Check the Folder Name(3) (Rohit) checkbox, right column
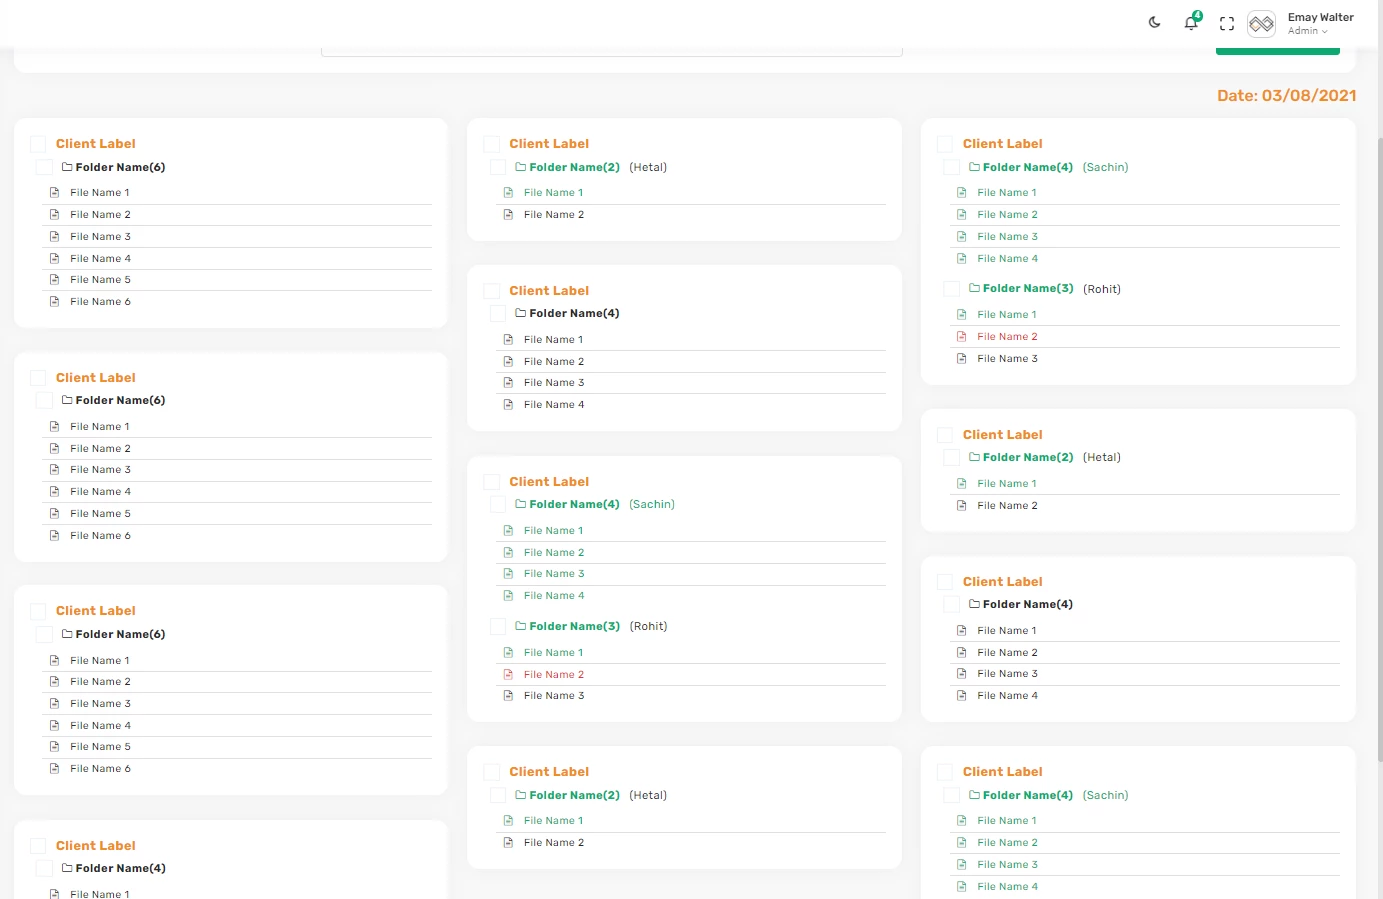This screenshot has width=1383, height=899. 951,289
